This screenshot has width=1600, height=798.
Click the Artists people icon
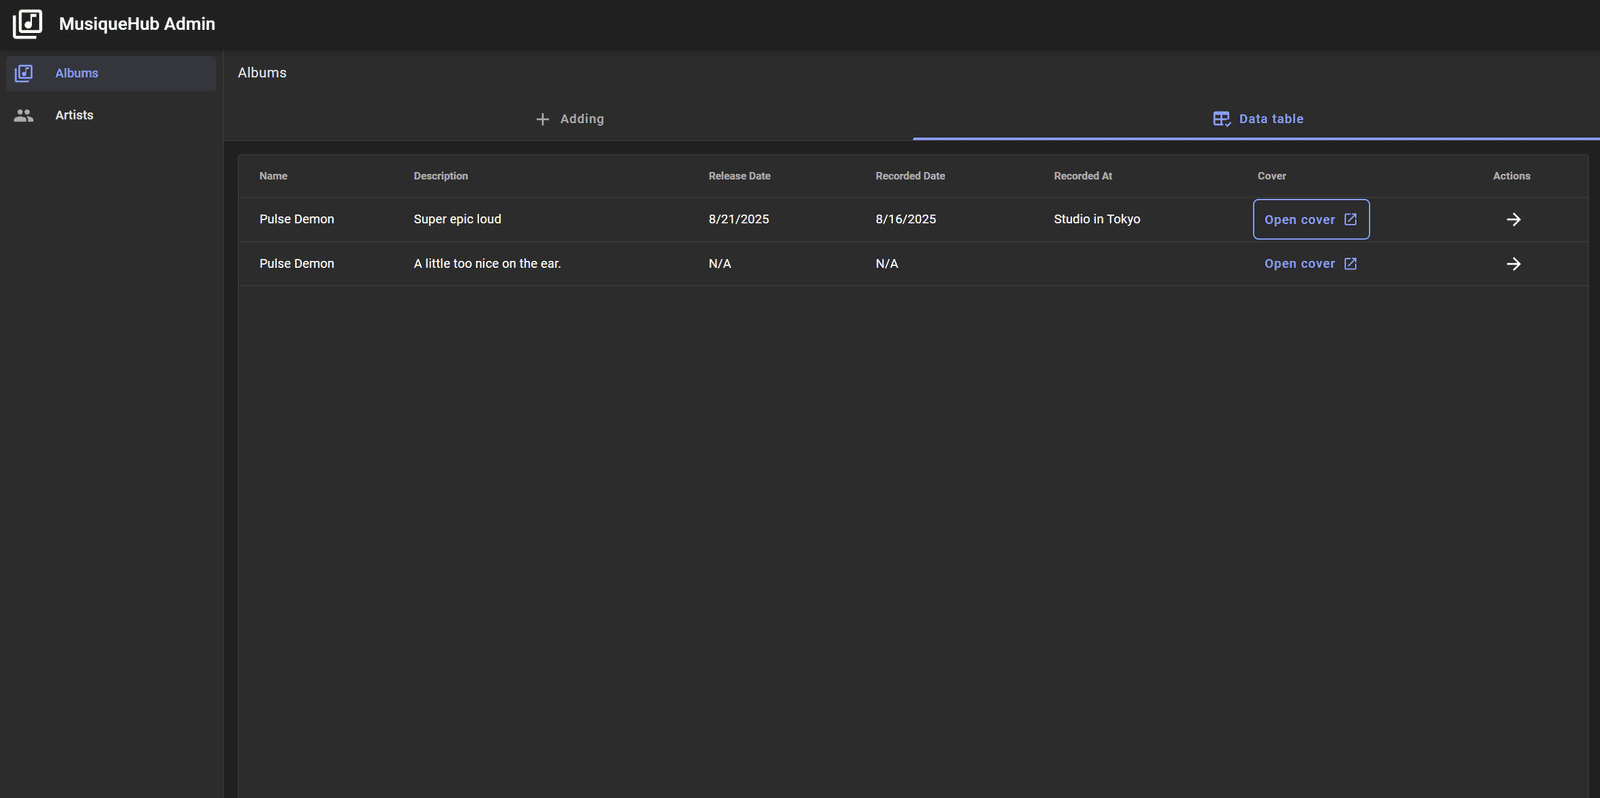point(24,115)
